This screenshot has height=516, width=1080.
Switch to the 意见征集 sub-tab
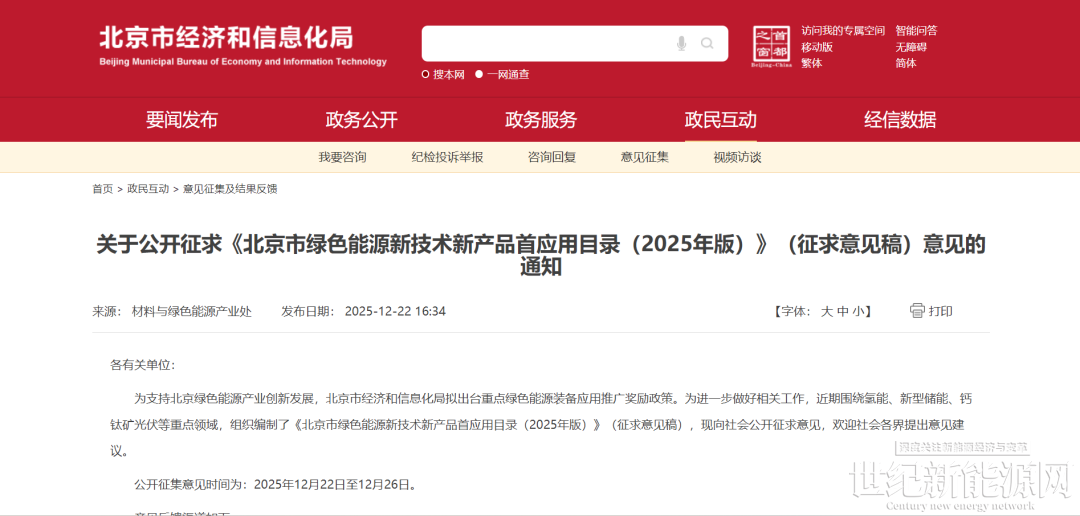(x=644, y=157)
